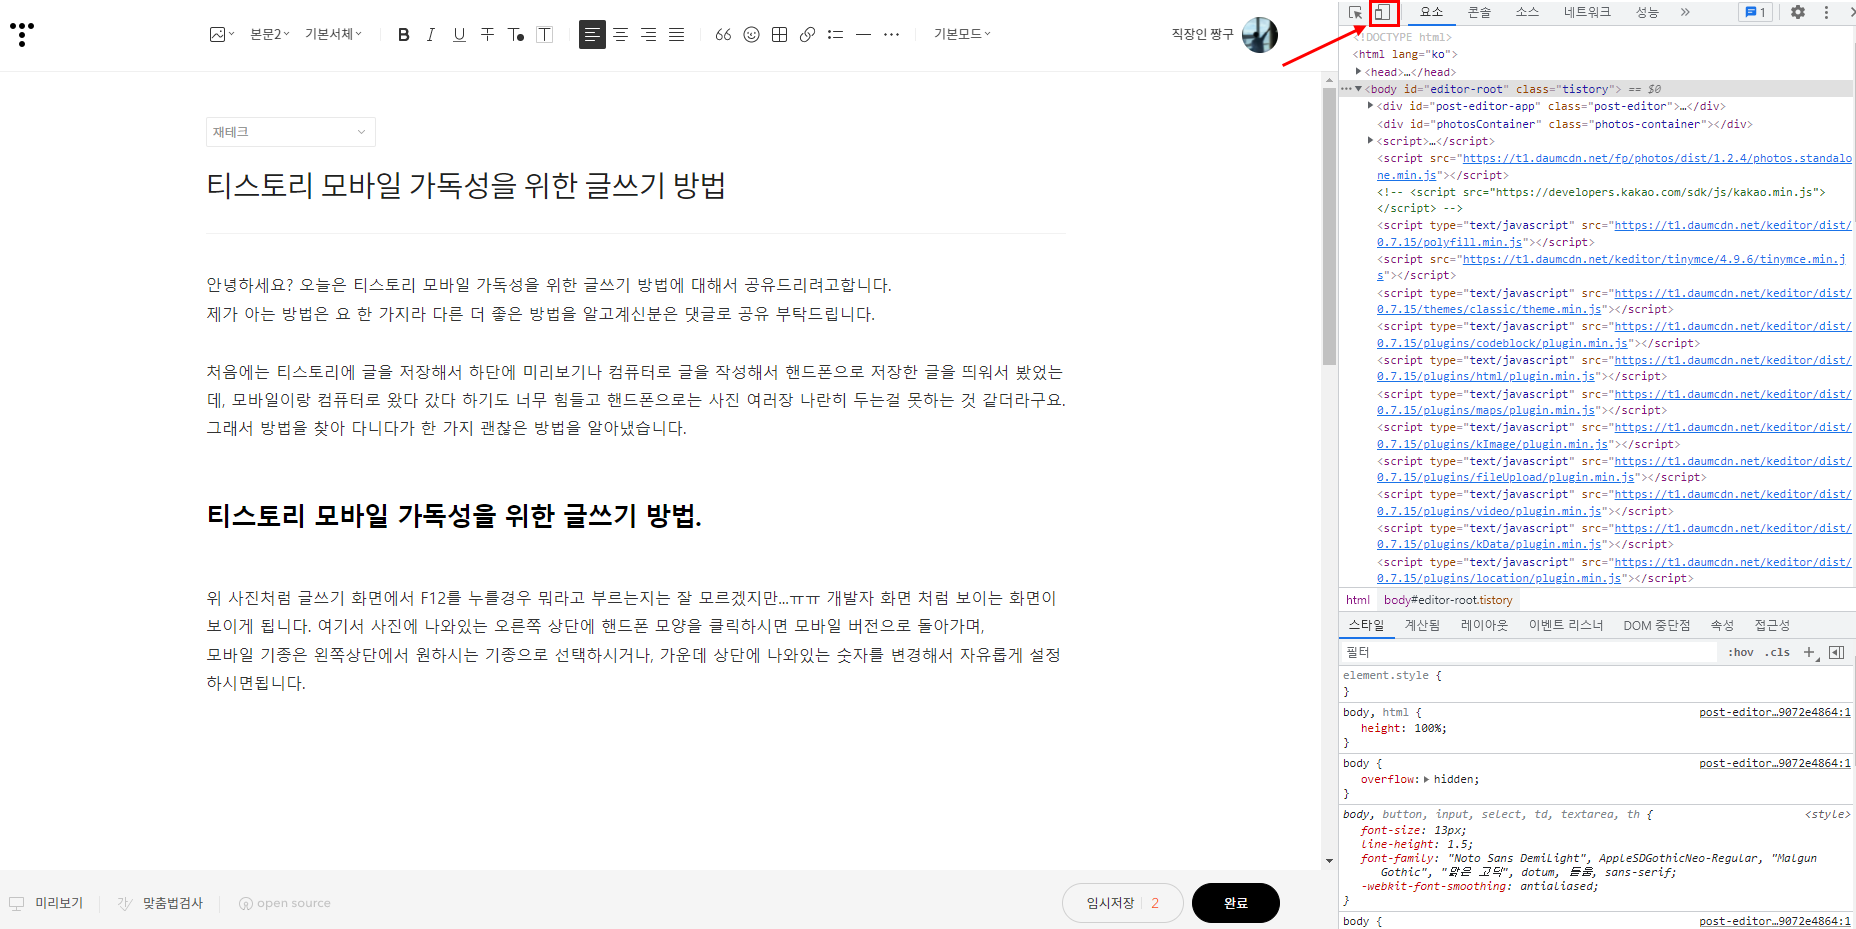Open the image attachment dropdown
The width and height of the screenshot is (1856, 929).
tap(222, 34)
